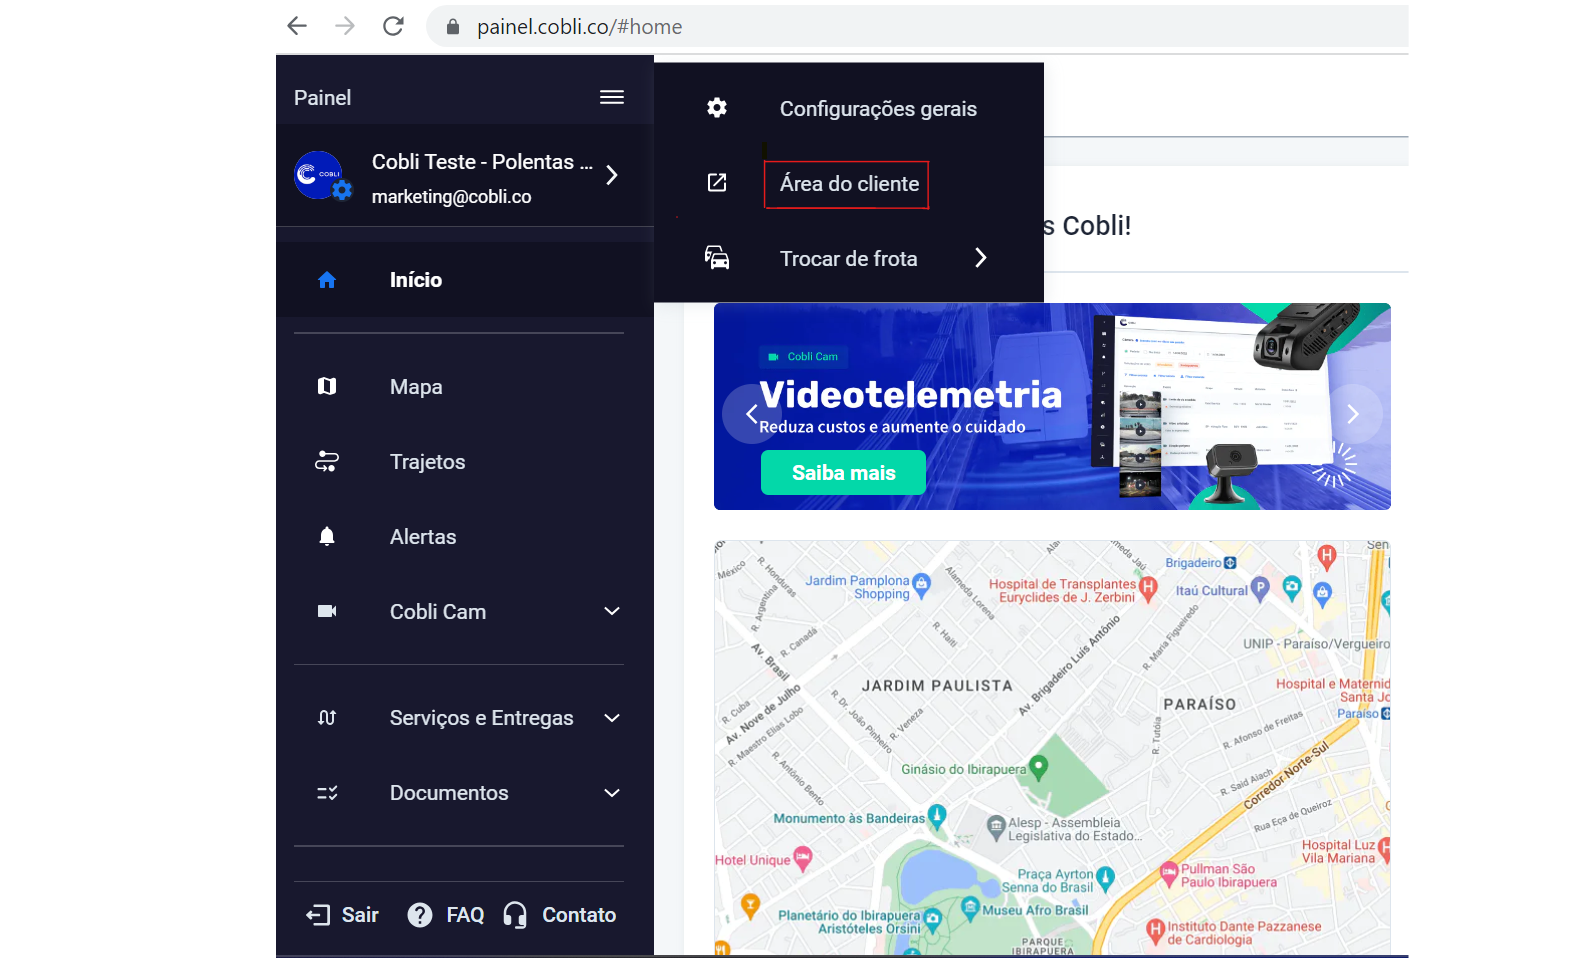Click the hamburger menu icon beside Painel
The height and width of the screenshot is (958, 1580).
click(611, 97)
